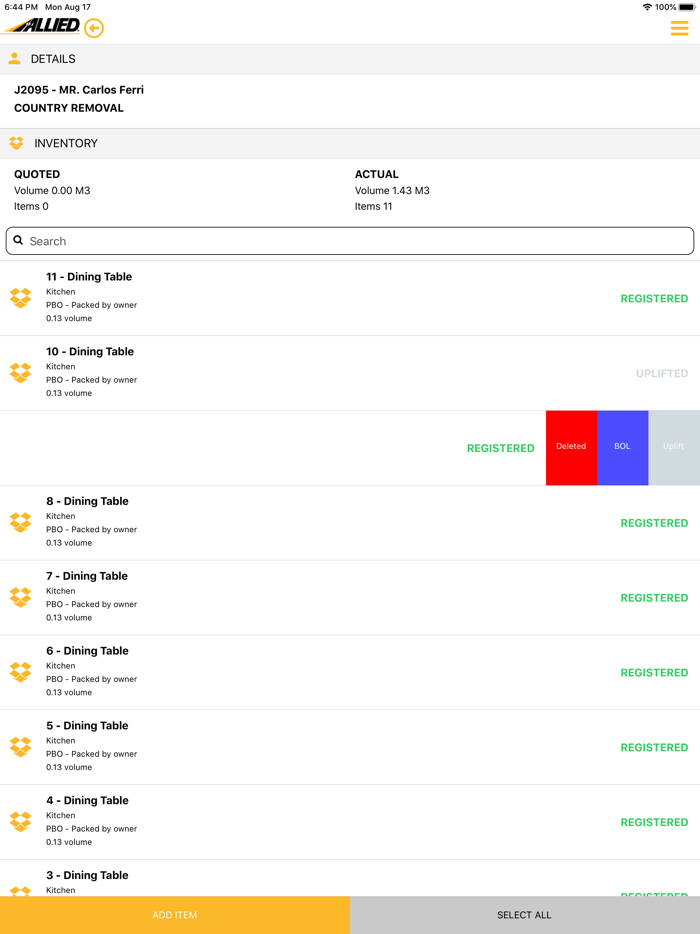The image size is (700, 934).
Task: Tap box icon for item 7 Dining Table
Action: pyautogui.click(x=20, y=597)
